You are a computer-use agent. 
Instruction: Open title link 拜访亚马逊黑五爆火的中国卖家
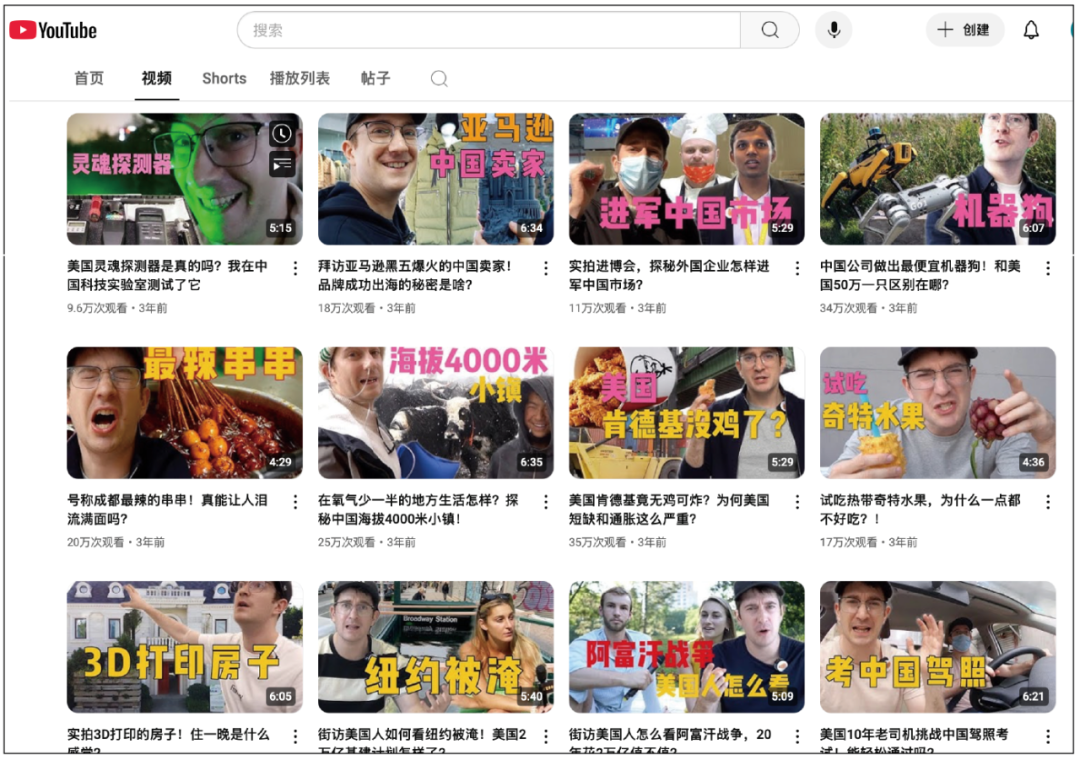pyautogui.click(x=415, y=276)
